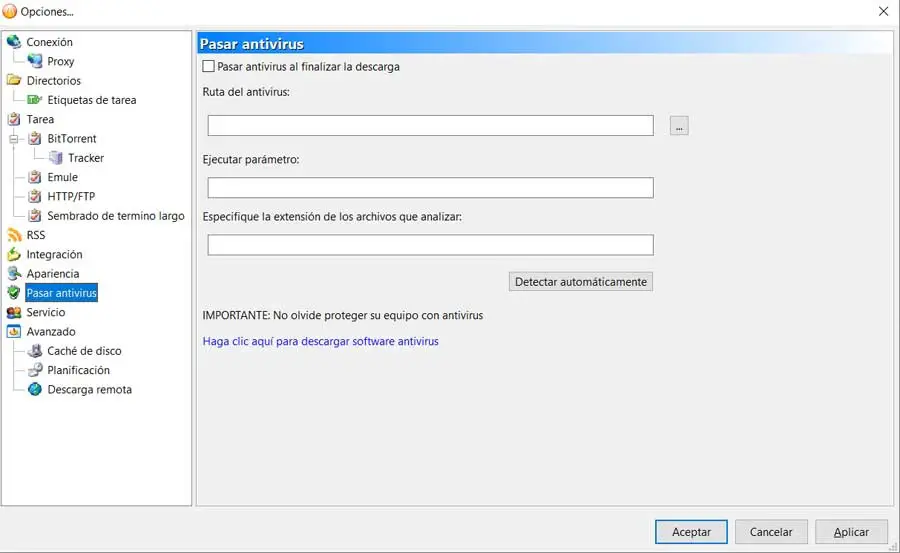Open Apariencia settings icon

pos(14,274)
